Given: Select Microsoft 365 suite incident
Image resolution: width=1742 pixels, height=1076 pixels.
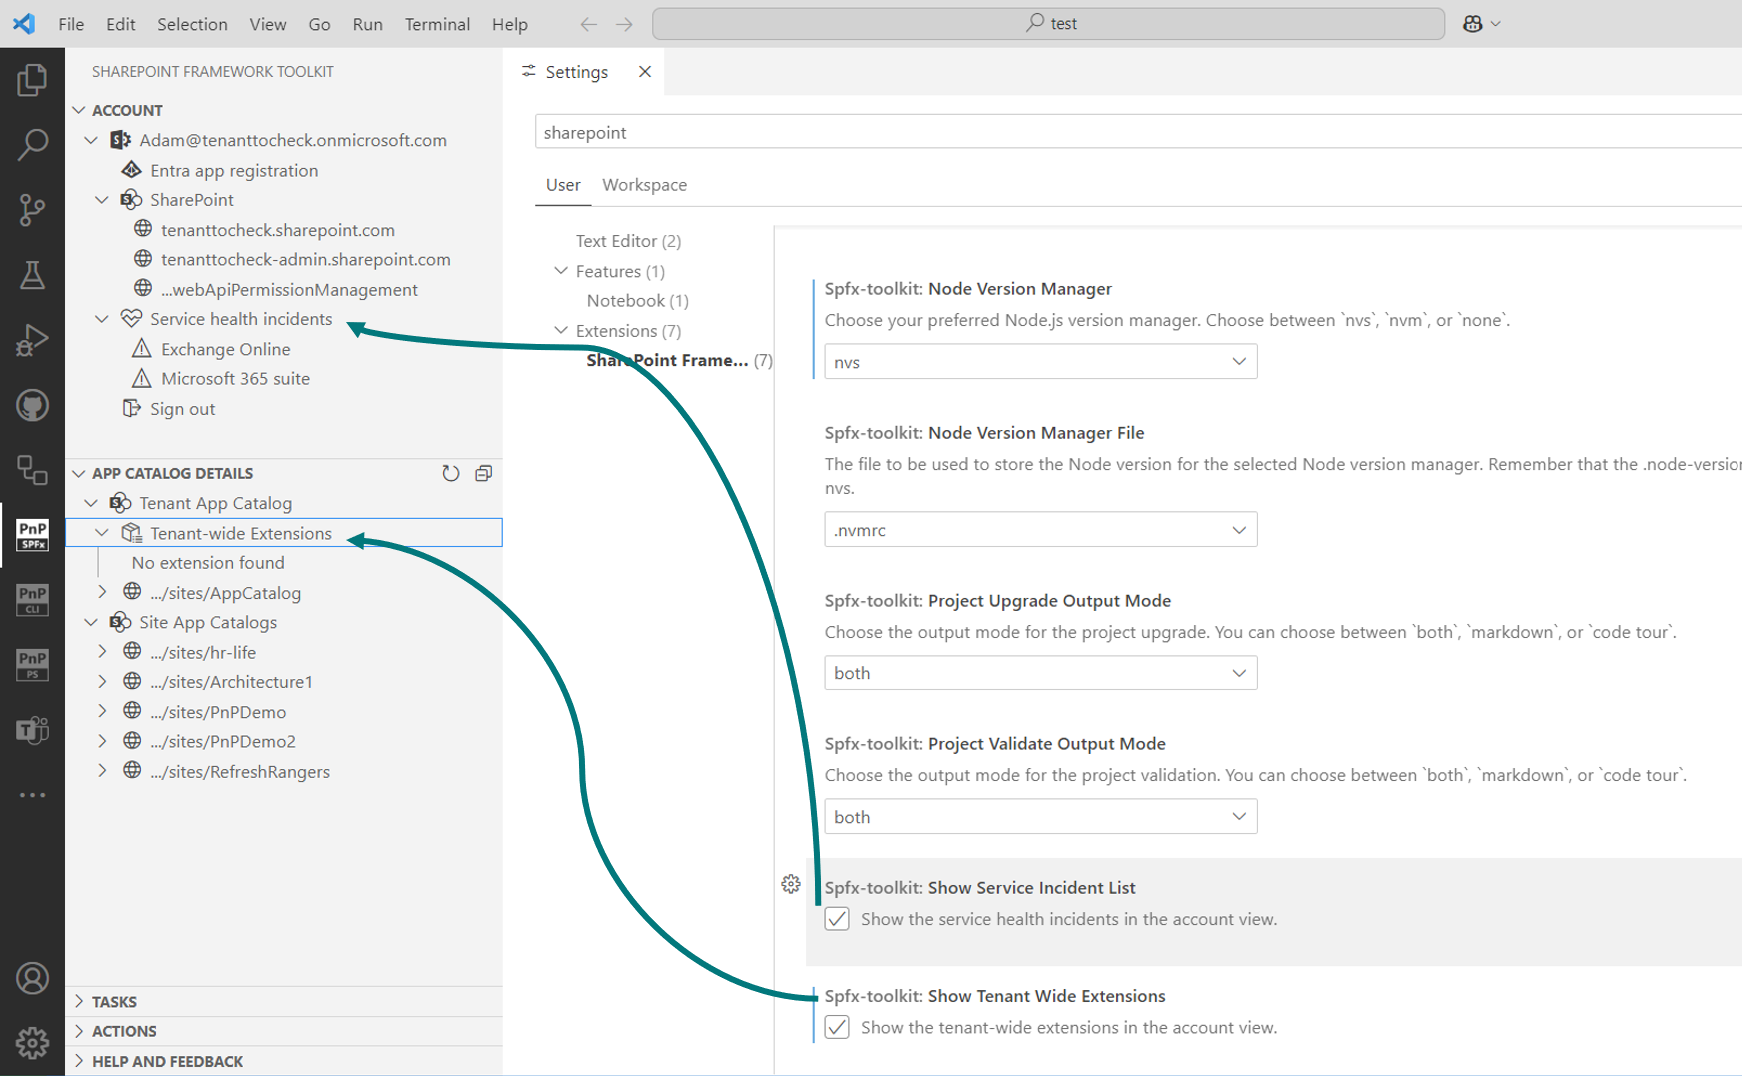Looking at the screenshot, I should click(236, 379).
